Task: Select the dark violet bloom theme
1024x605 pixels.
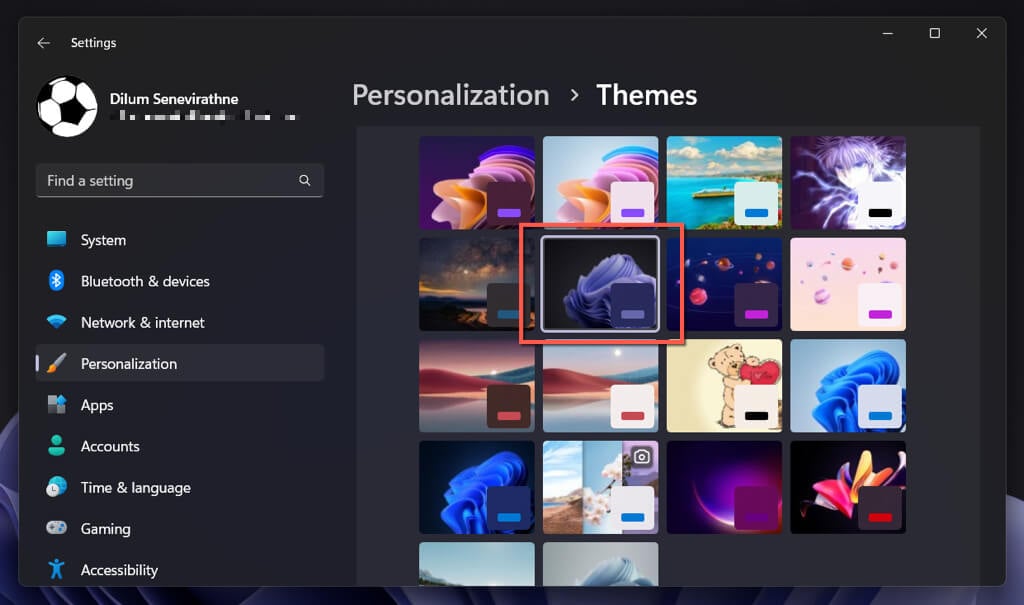Action: point(600,284)
